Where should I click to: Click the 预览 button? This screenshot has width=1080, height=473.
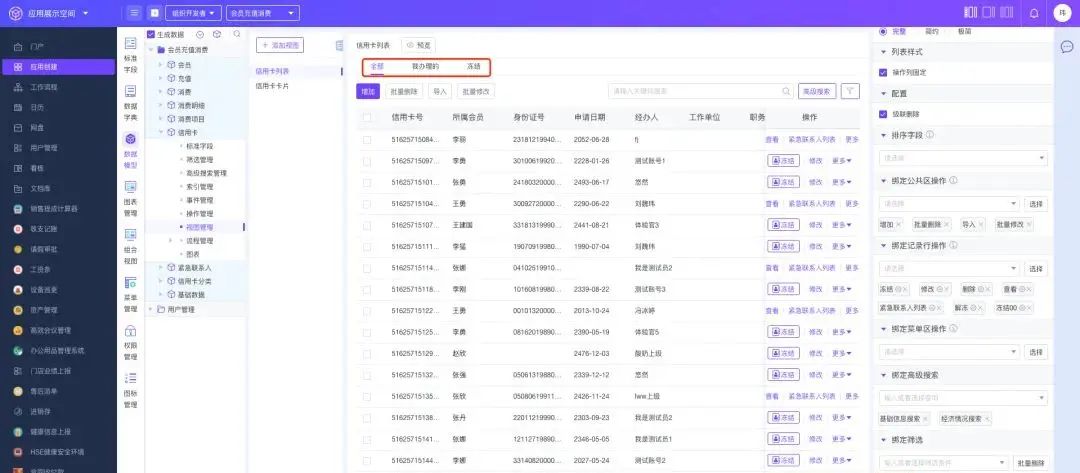click(x=418, y=45)
